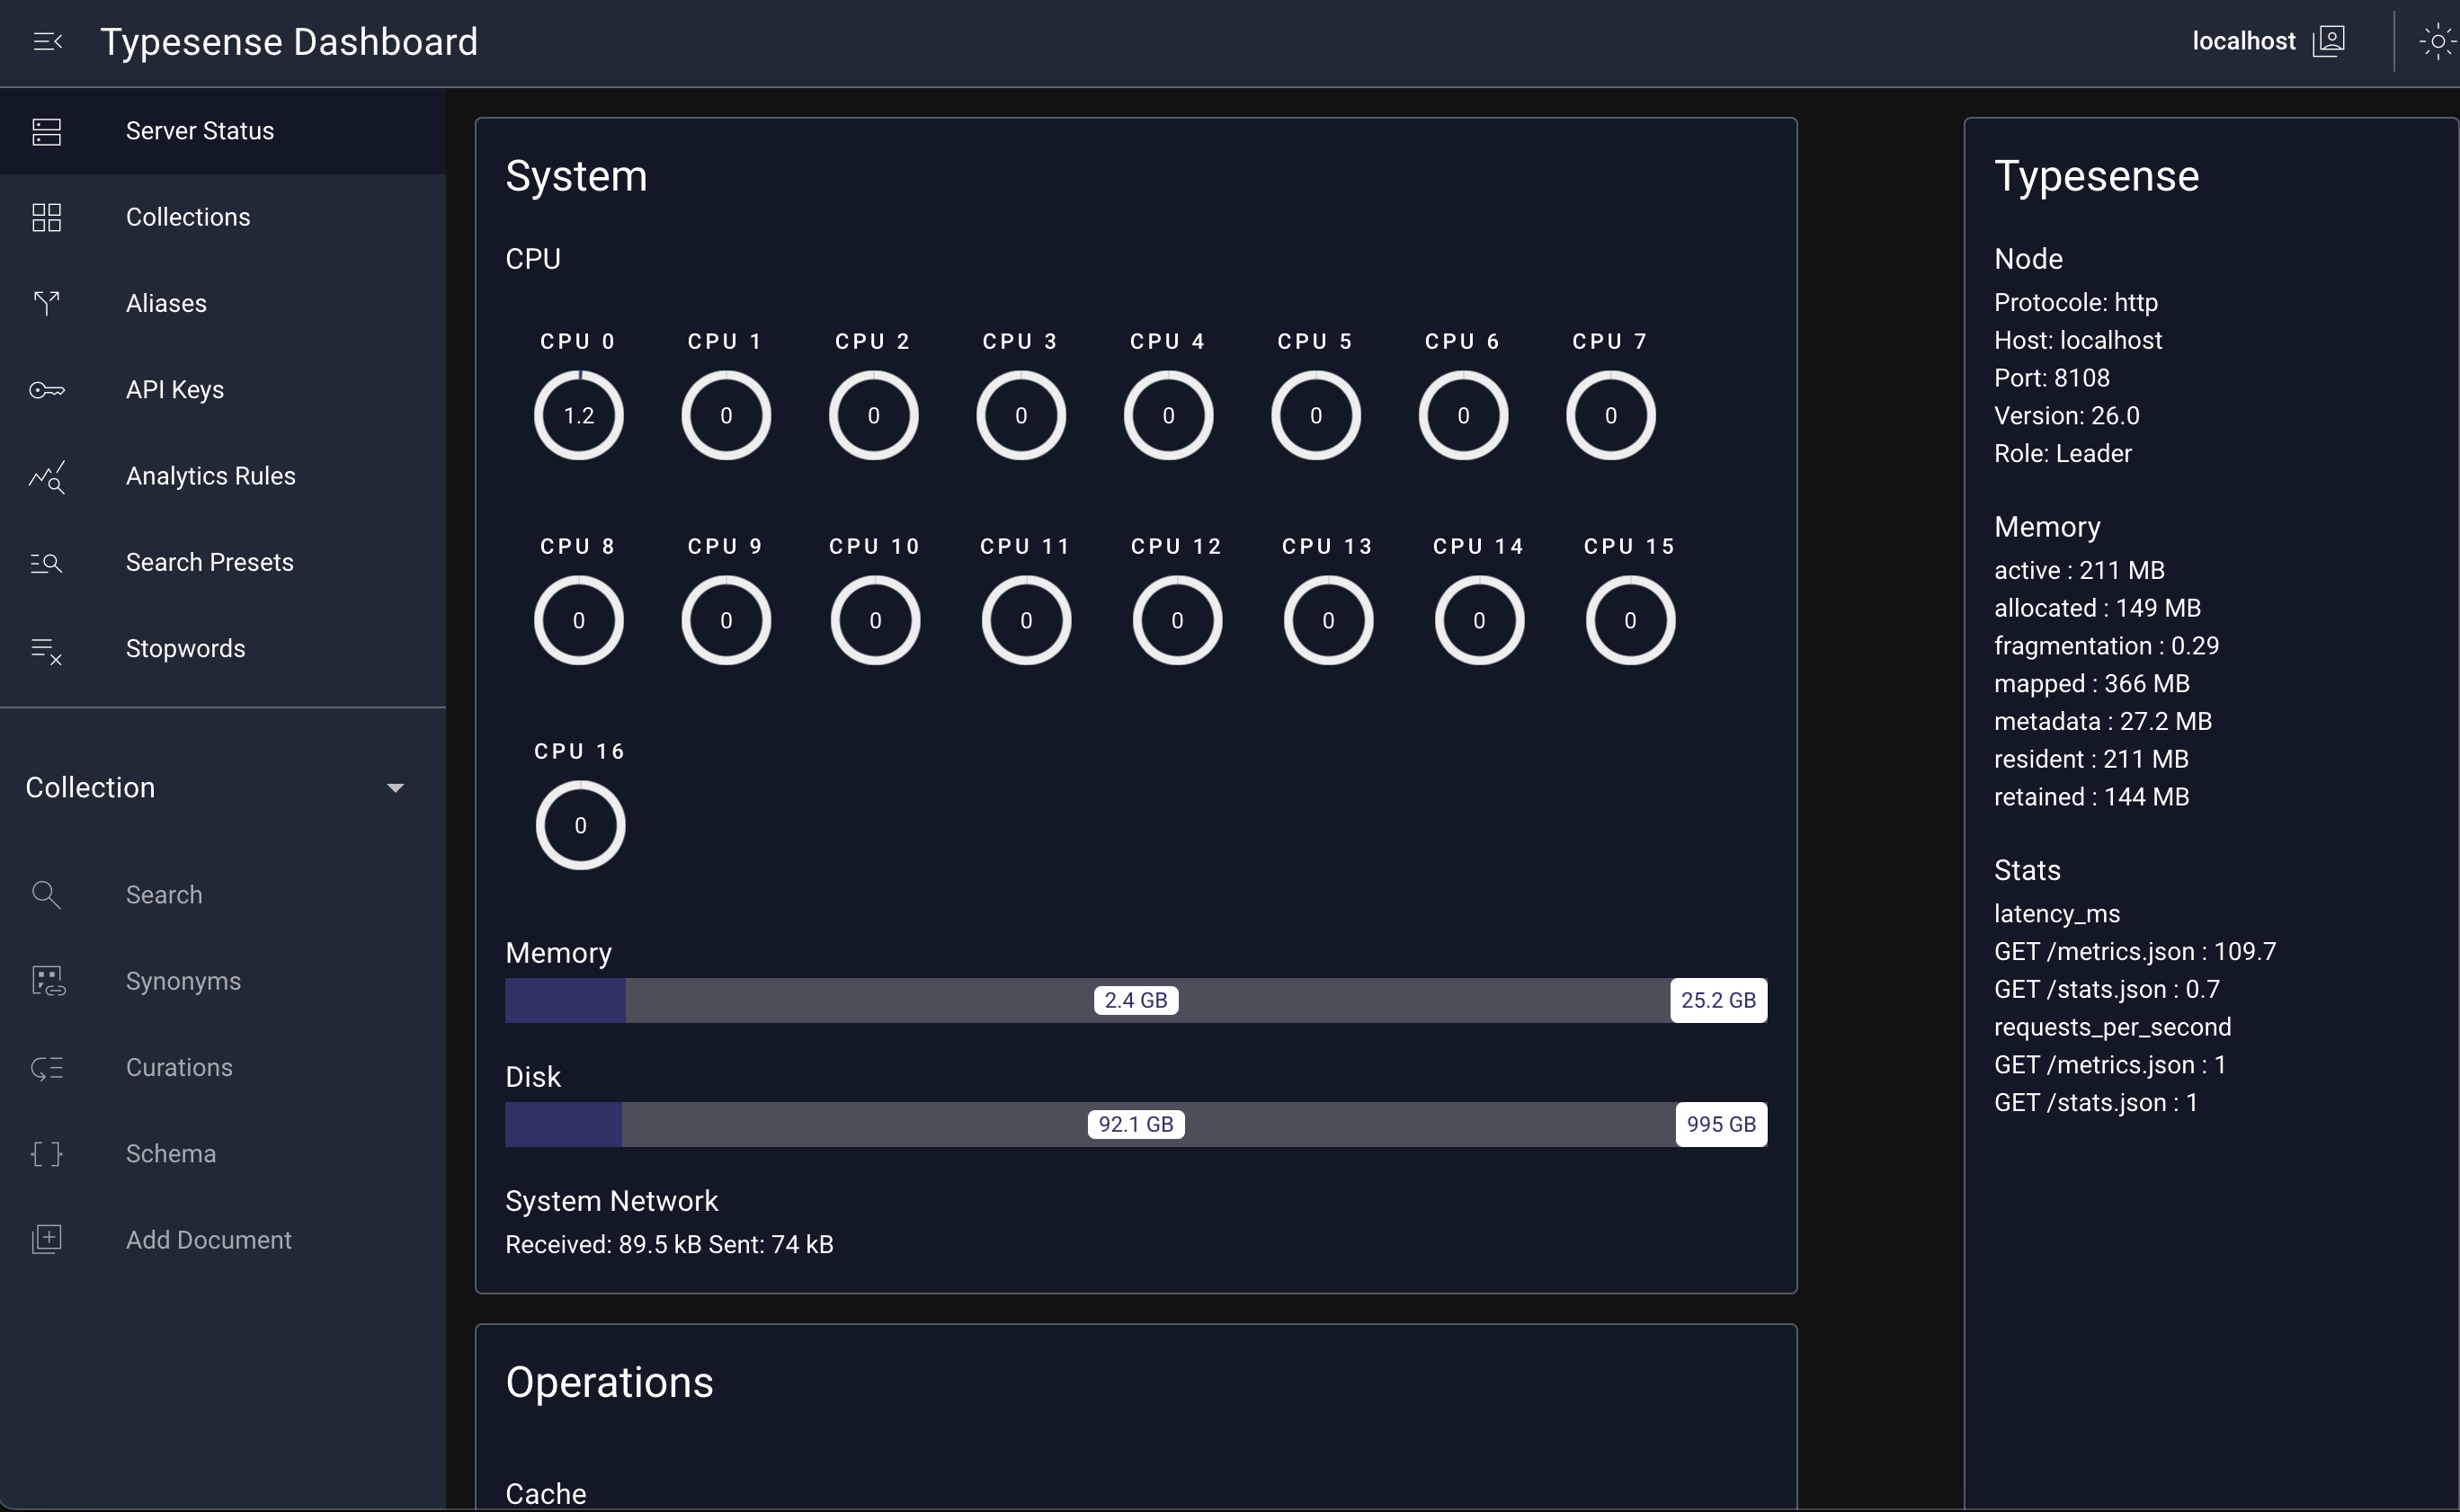Click the CPU 1 circular gauge
The height and width of the screenshot is (1512, 2460).
[726, 415]
